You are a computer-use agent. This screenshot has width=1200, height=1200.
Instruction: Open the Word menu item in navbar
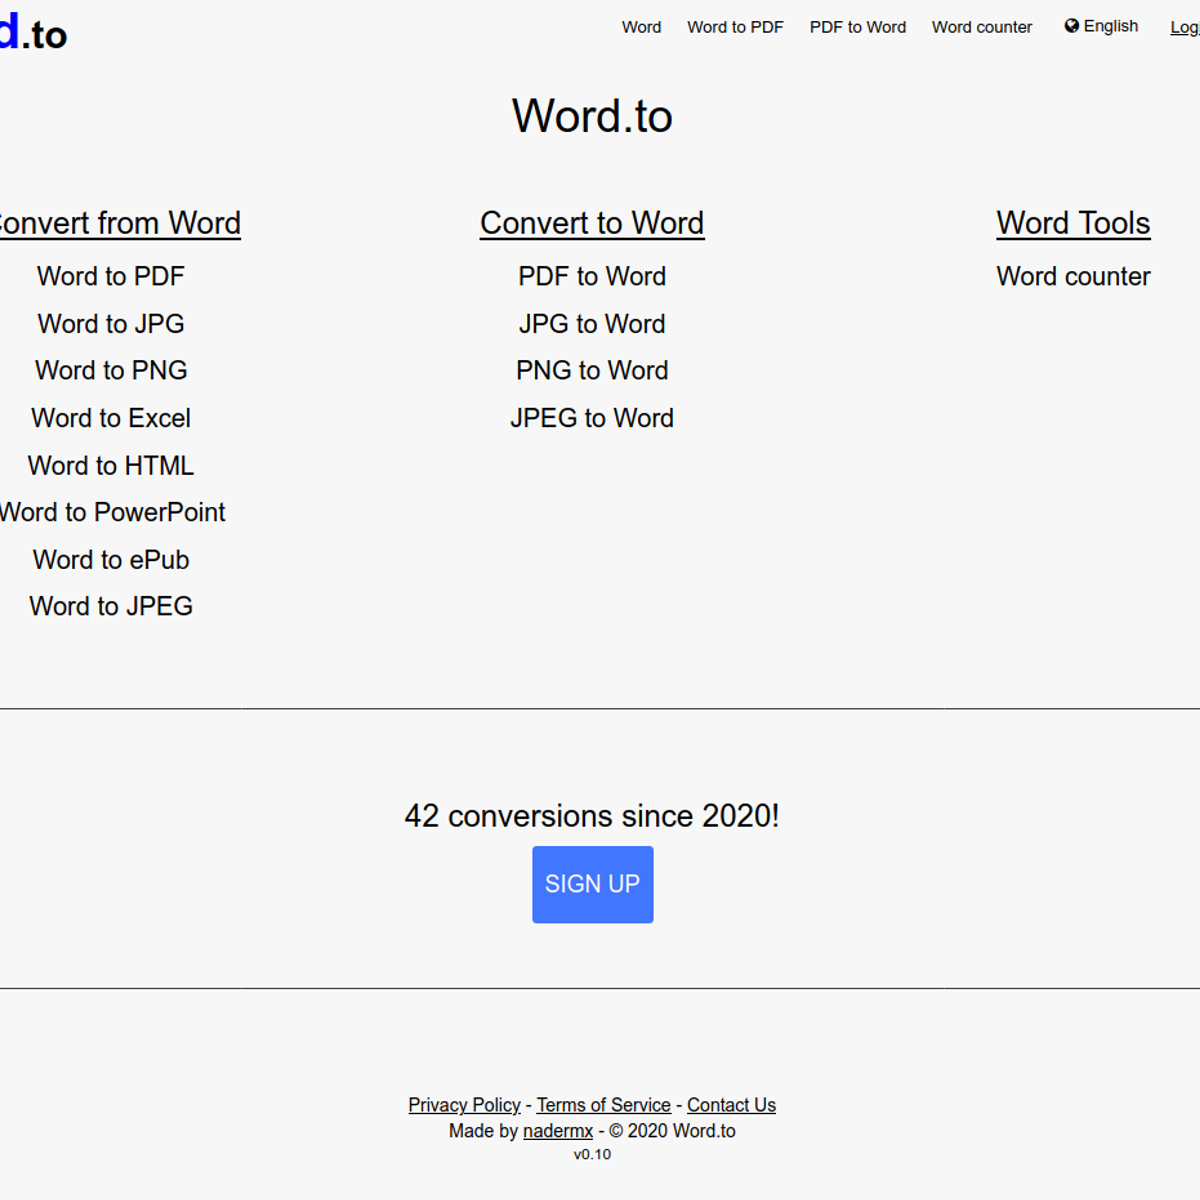641,27
